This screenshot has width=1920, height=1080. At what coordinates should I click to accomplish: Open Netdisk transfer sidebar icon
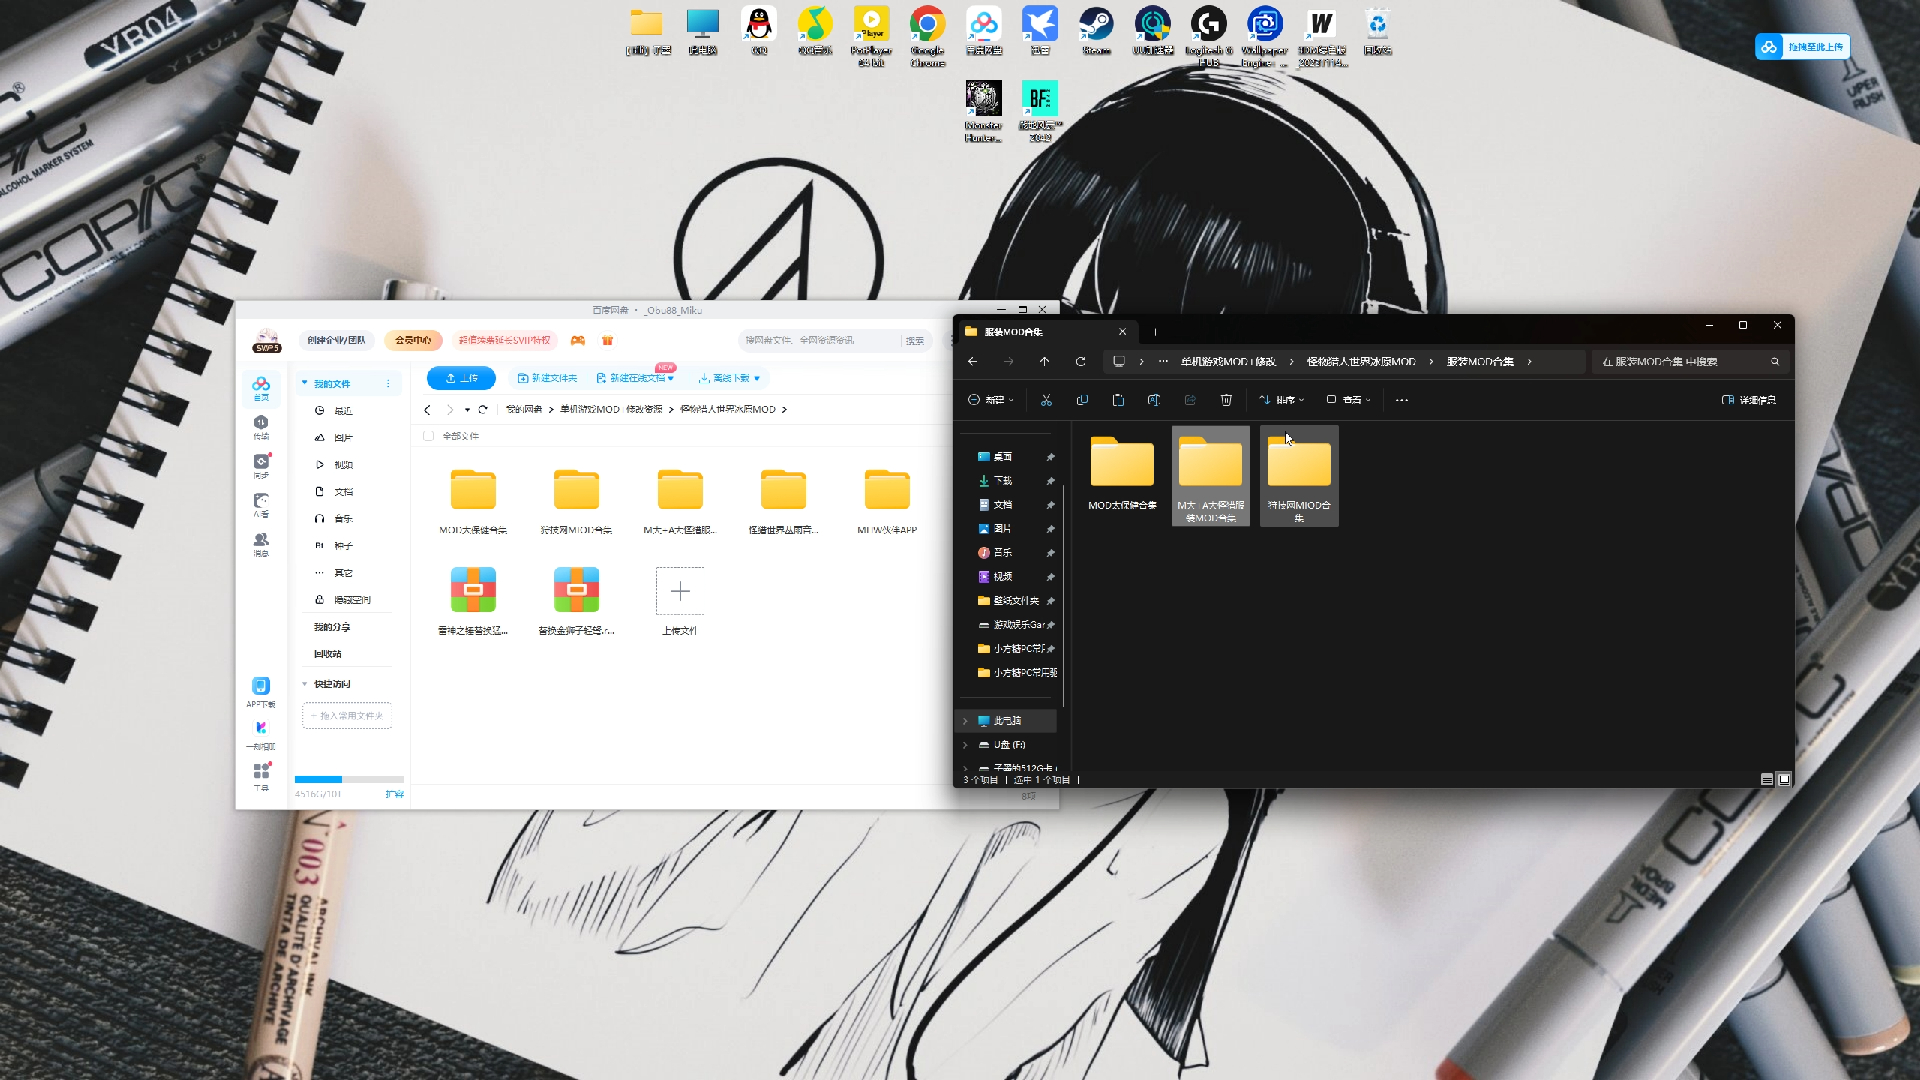[261, 427]
